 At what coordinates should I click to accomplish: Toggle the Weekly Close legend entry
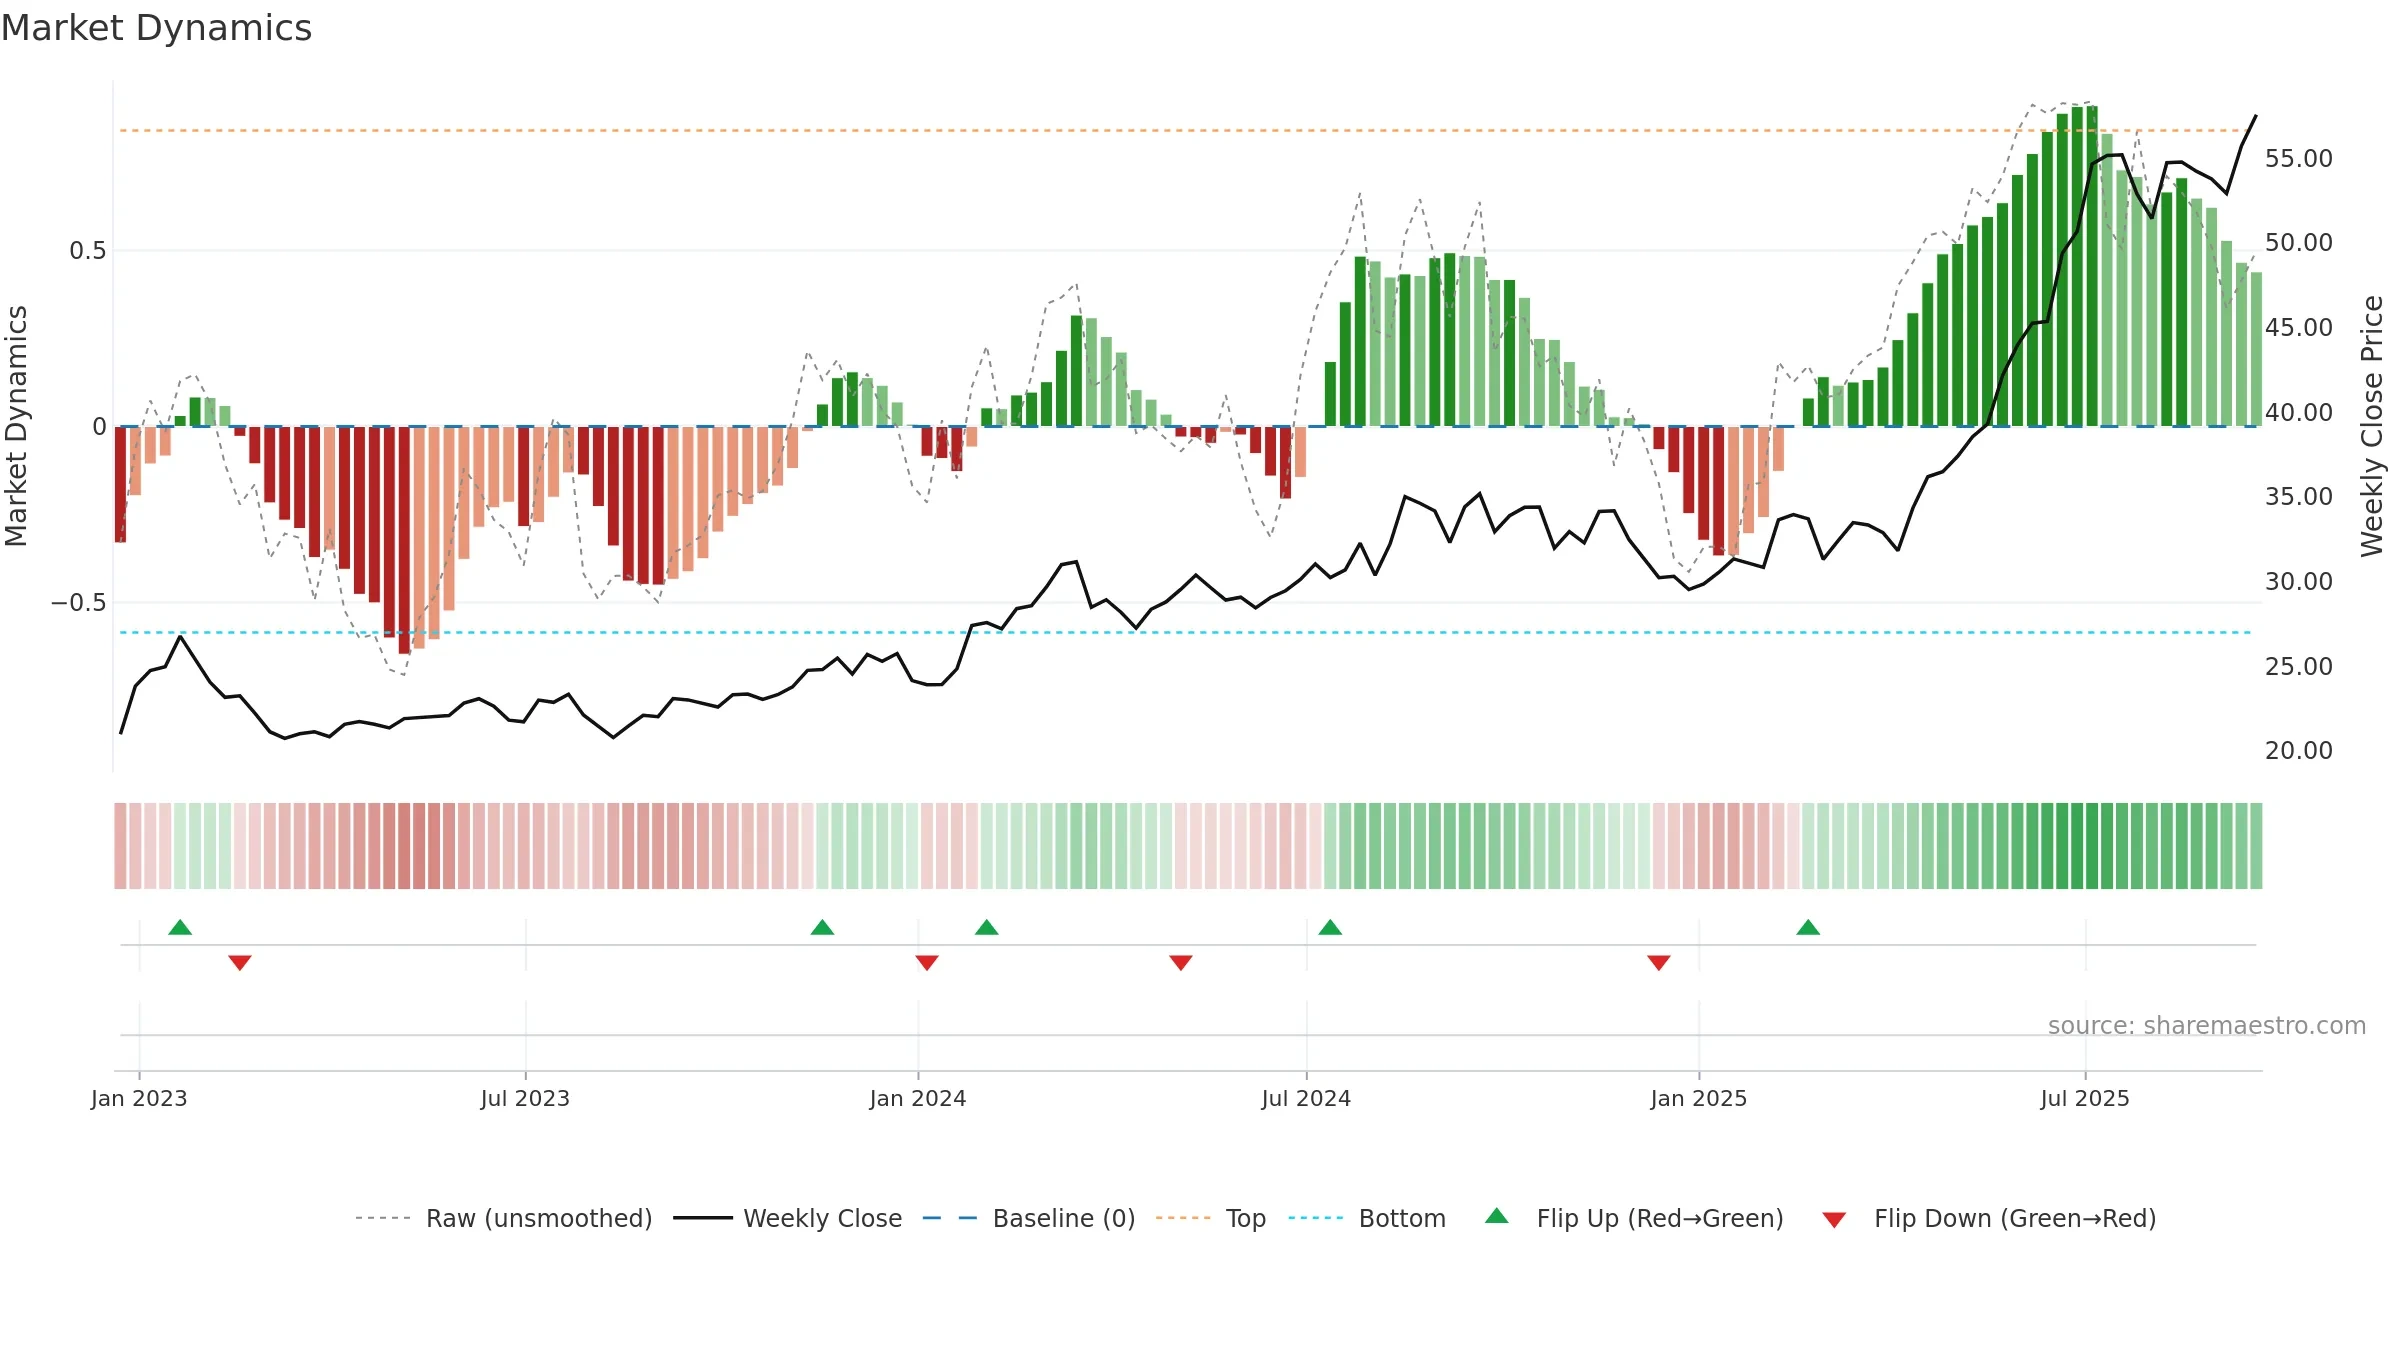(788, 1218)
